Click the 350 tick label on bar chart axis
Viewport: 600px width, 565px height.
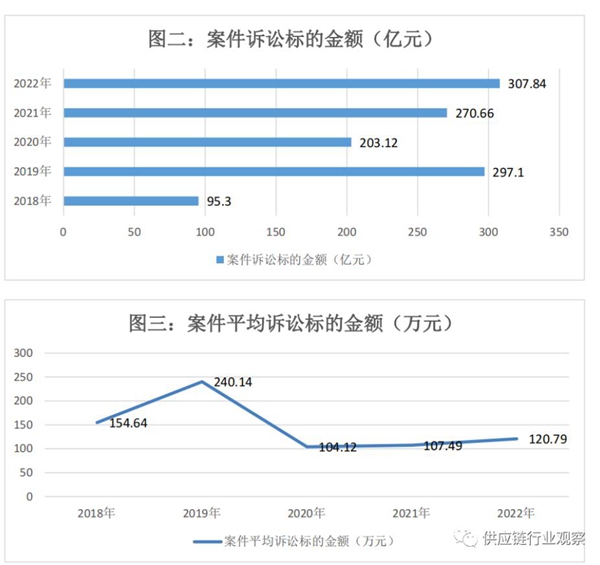pyautogui.click(x=558, y=231)
